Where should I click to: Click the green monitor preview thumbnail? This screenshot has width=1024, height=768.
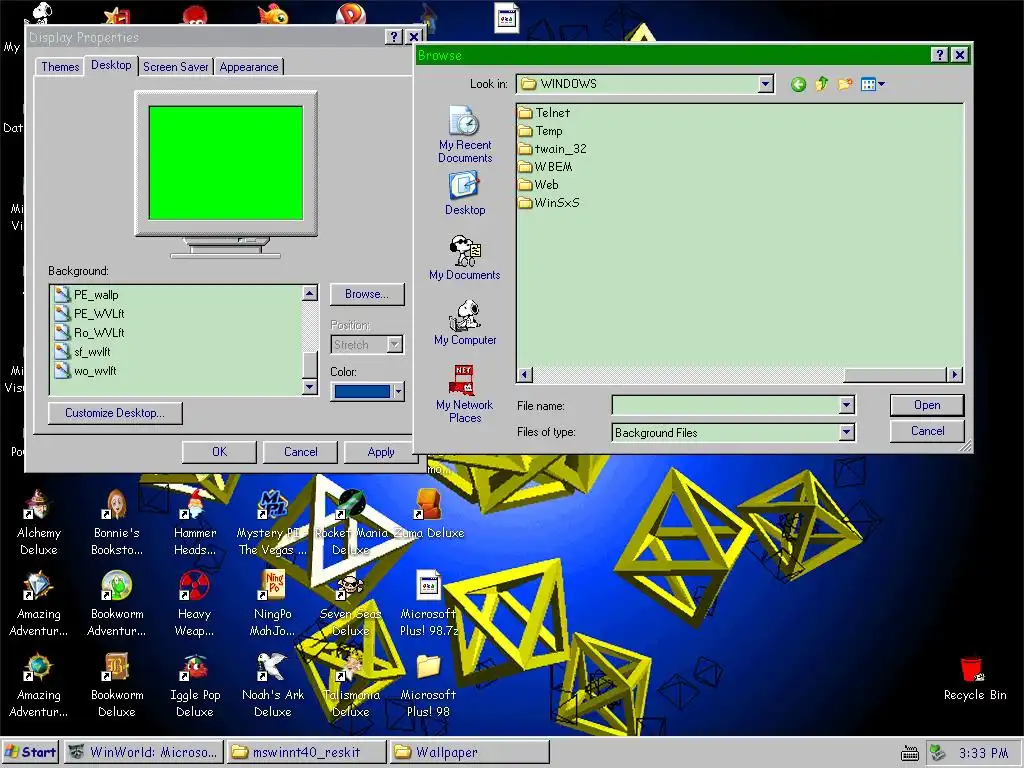pyautogui.click(x=226, y=163)
